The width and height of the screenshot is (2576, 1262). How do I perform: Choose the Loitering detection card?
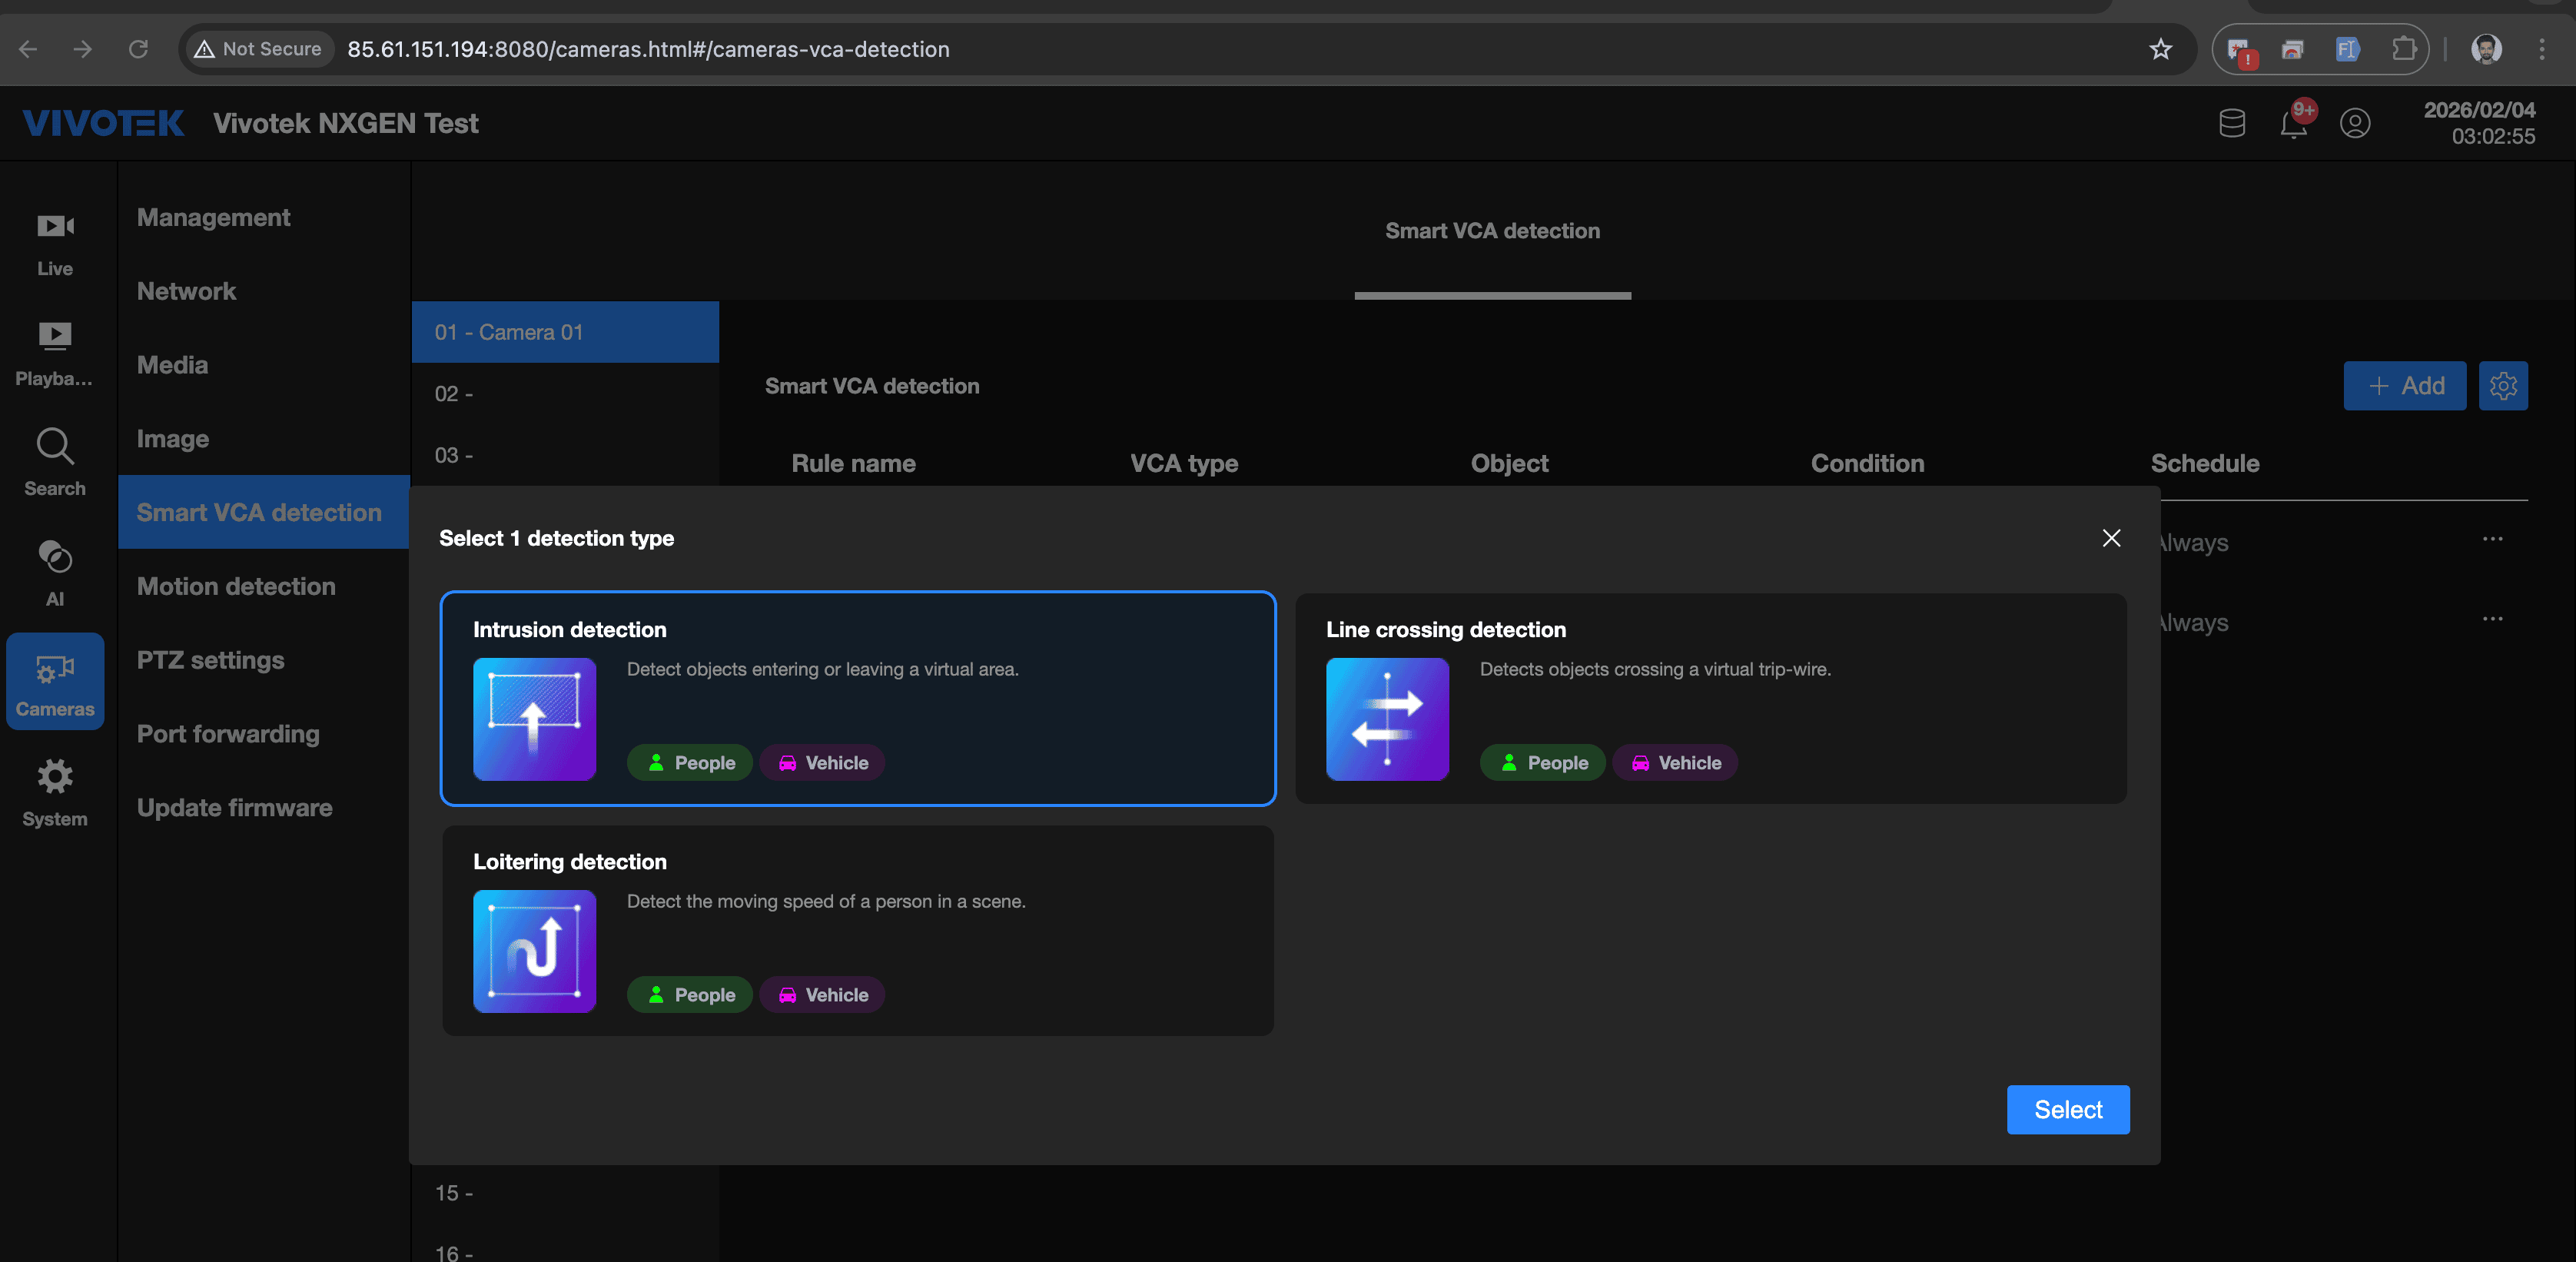coord(858,930)
